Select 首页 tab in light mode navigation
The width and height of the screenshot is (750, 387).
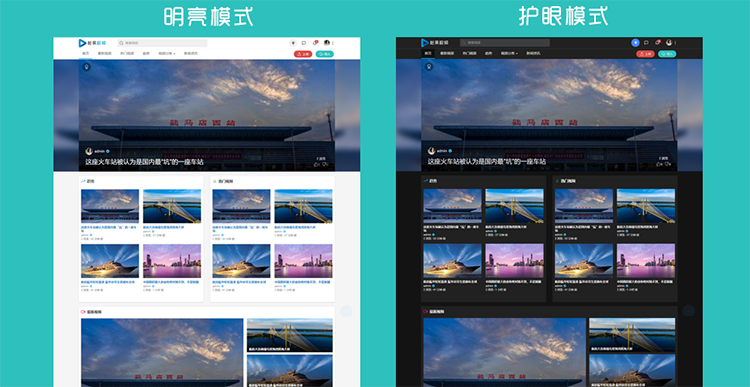(86, 54)
